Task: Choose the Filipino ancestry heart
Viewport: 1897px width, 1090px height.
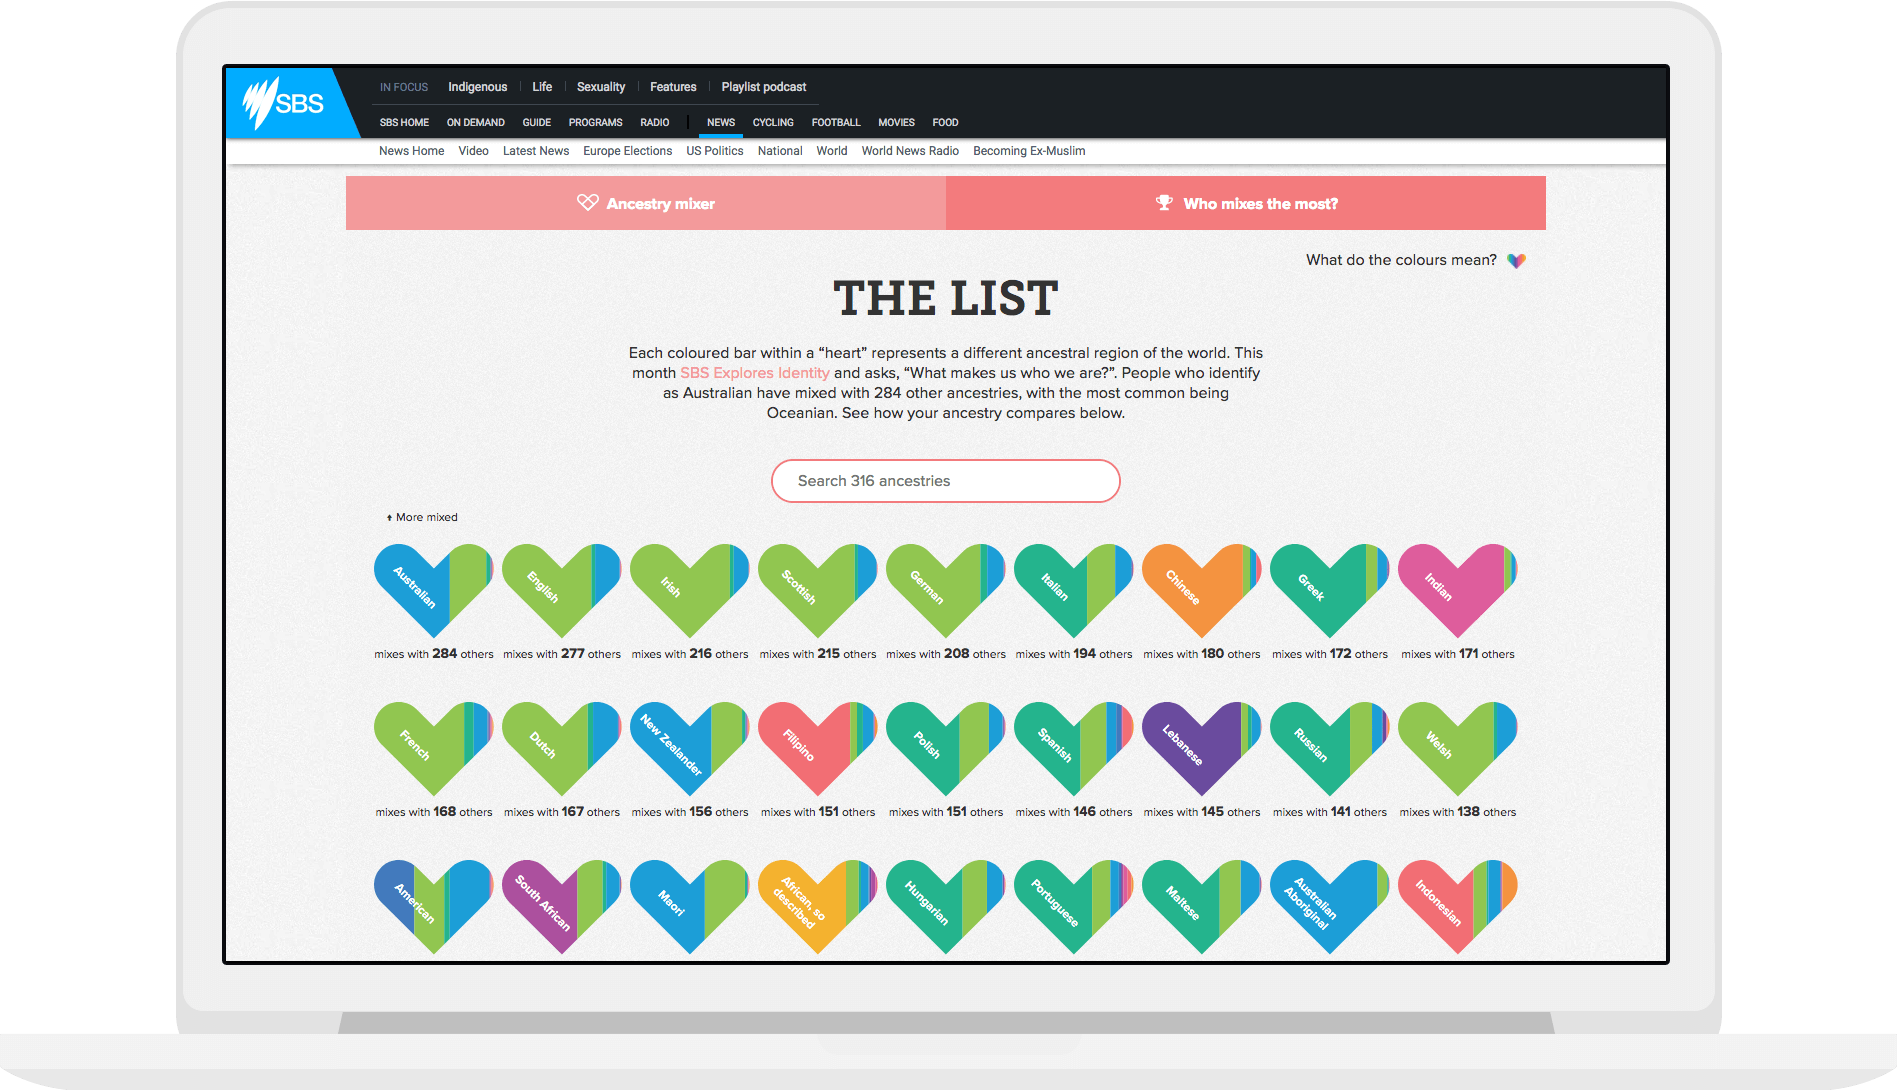Action: [x=817, y=748]
